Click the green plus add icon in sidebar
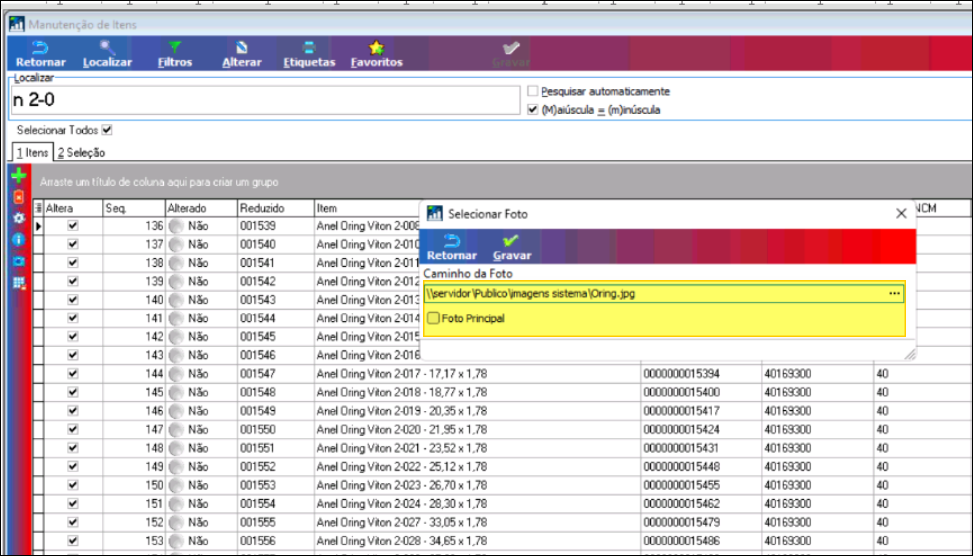The width and height of the screenshot is (973, 556). click(17, 176)
